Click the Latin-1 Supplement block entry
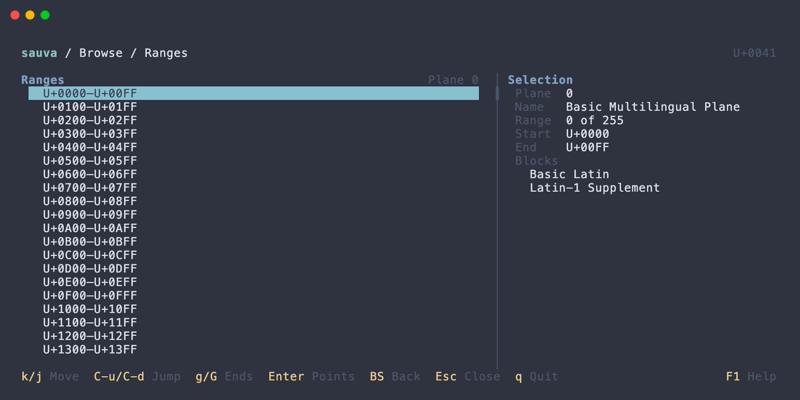This screenshot has width=800, height=400. 594,188
